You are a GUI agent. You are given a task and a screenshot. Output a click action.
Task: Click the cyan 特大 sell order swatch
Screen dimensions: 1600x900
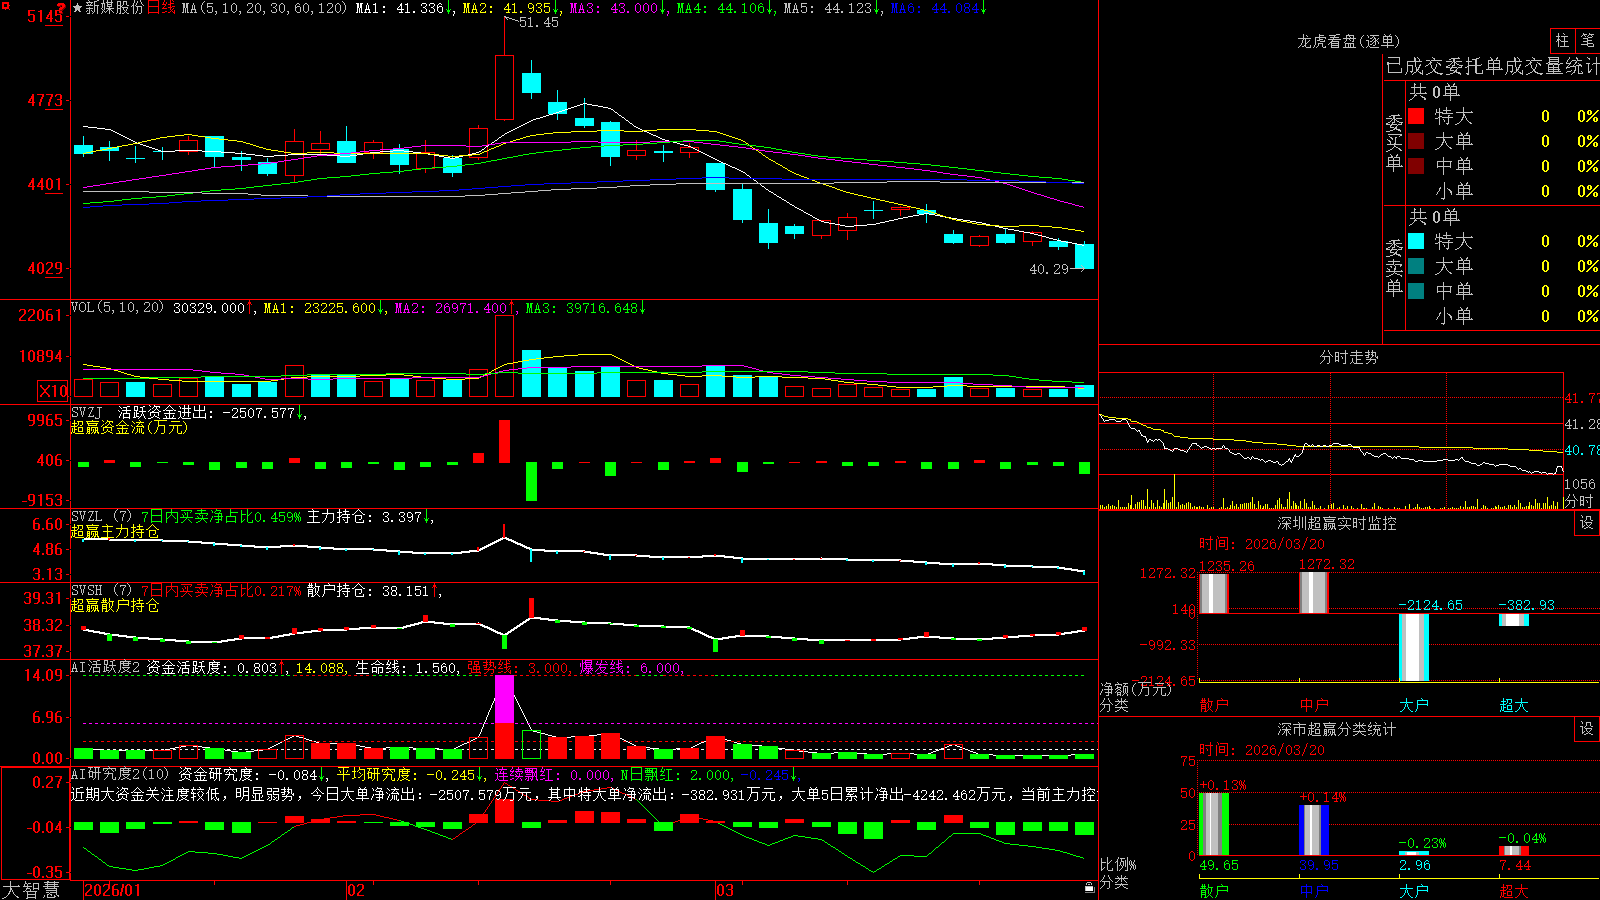(x=1416, y=241)
